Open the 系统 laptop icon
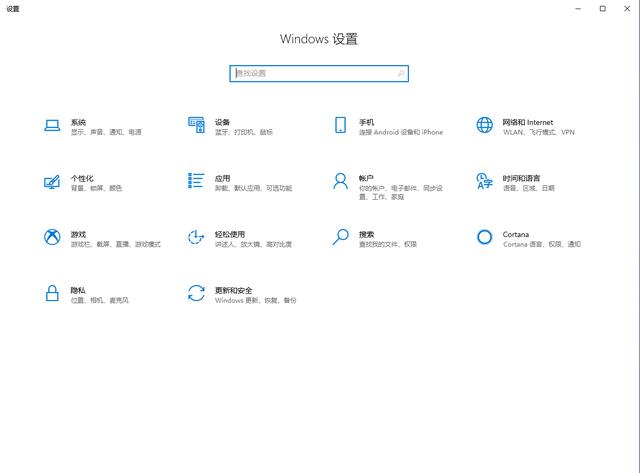 click(52, 125)
